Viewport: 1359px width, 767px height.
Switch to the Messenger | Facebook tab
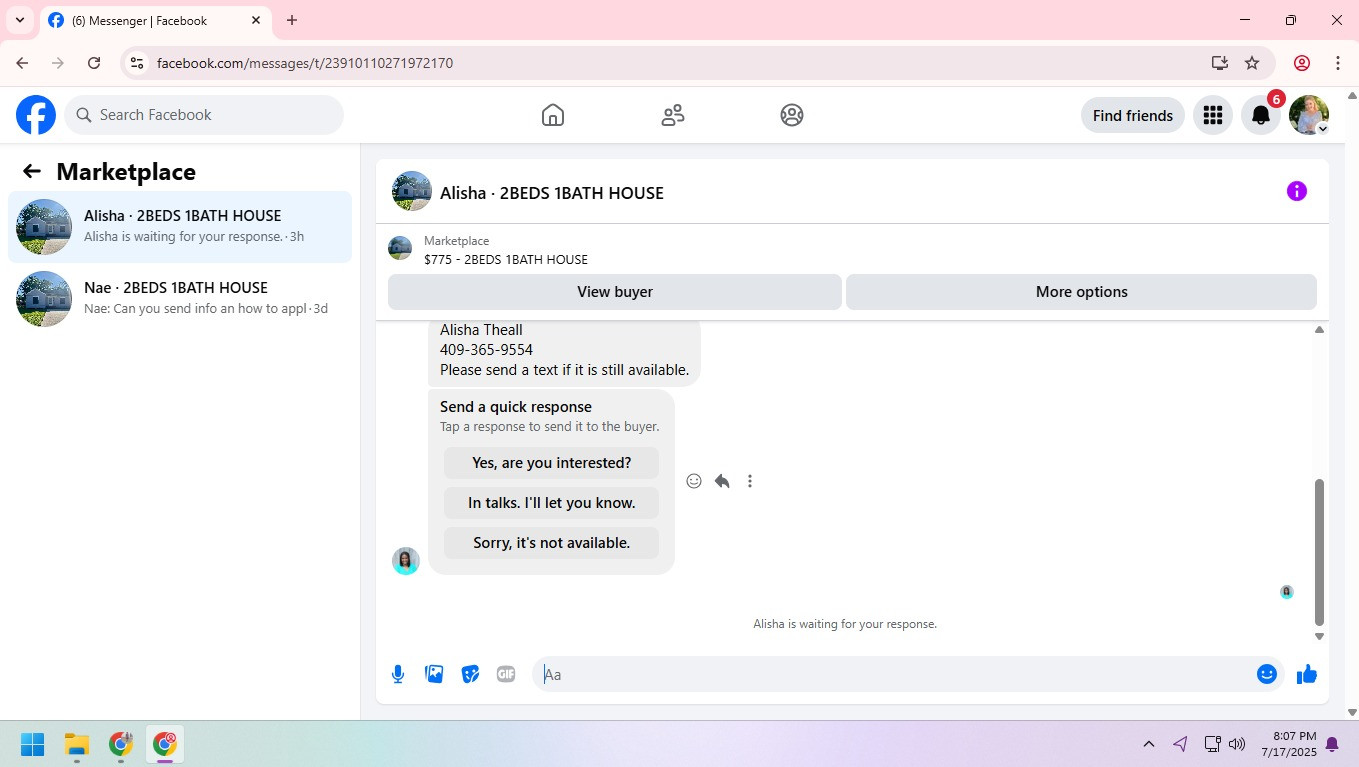coord(155,20)
